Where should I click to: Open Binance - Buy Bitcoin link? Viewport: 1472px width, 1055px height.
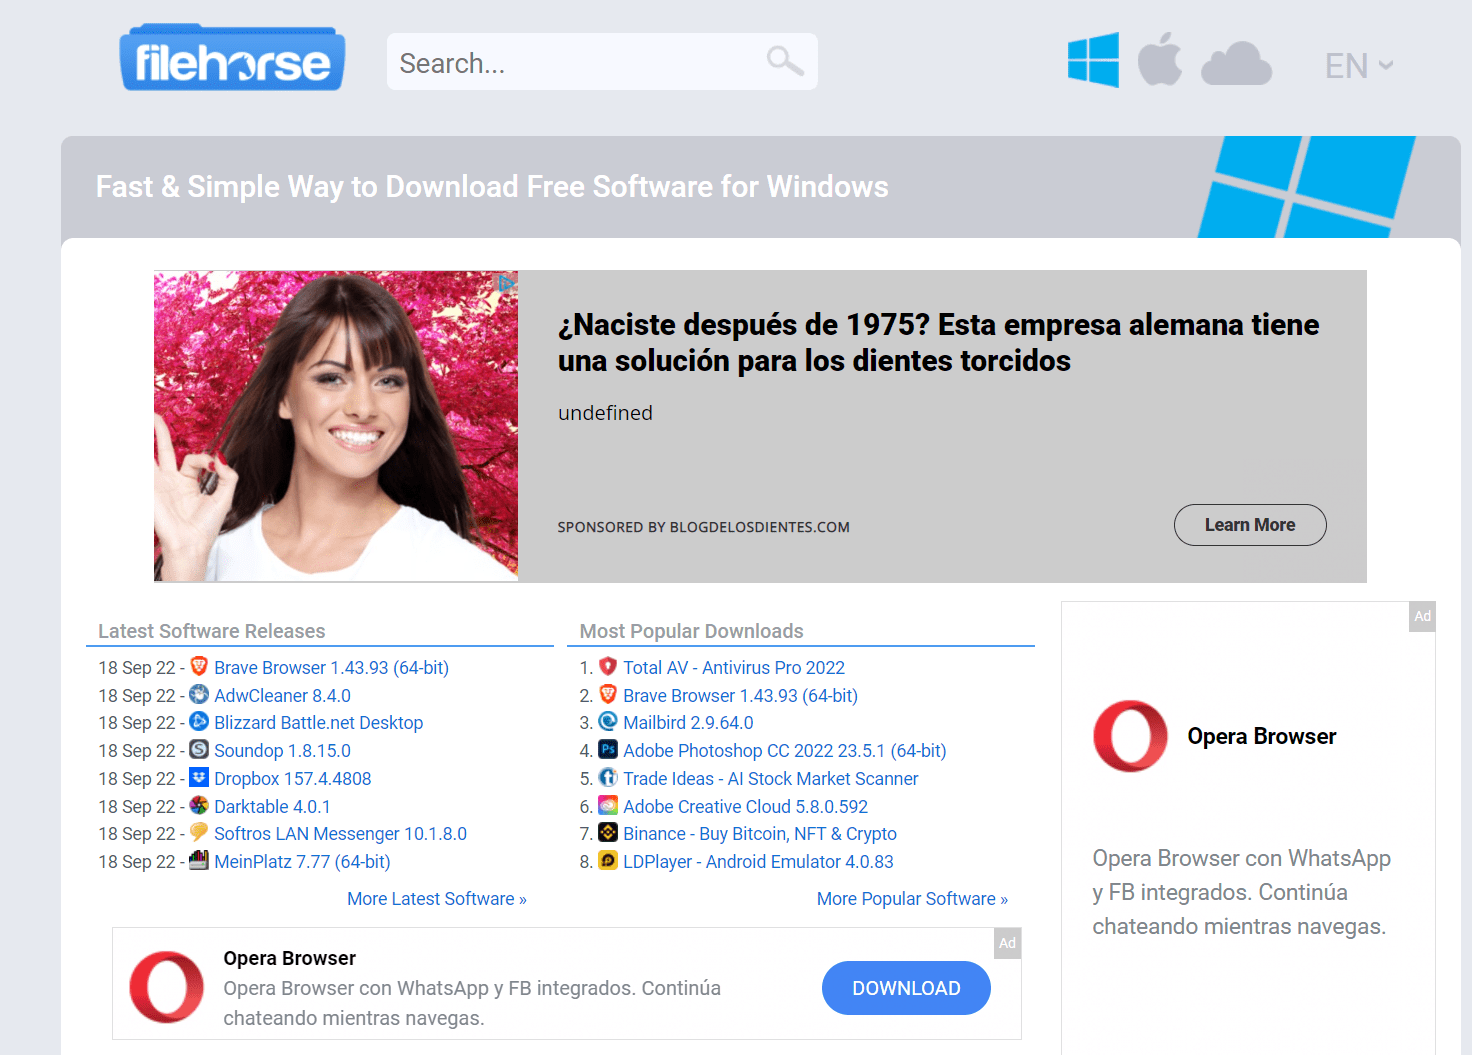point(760,834)
